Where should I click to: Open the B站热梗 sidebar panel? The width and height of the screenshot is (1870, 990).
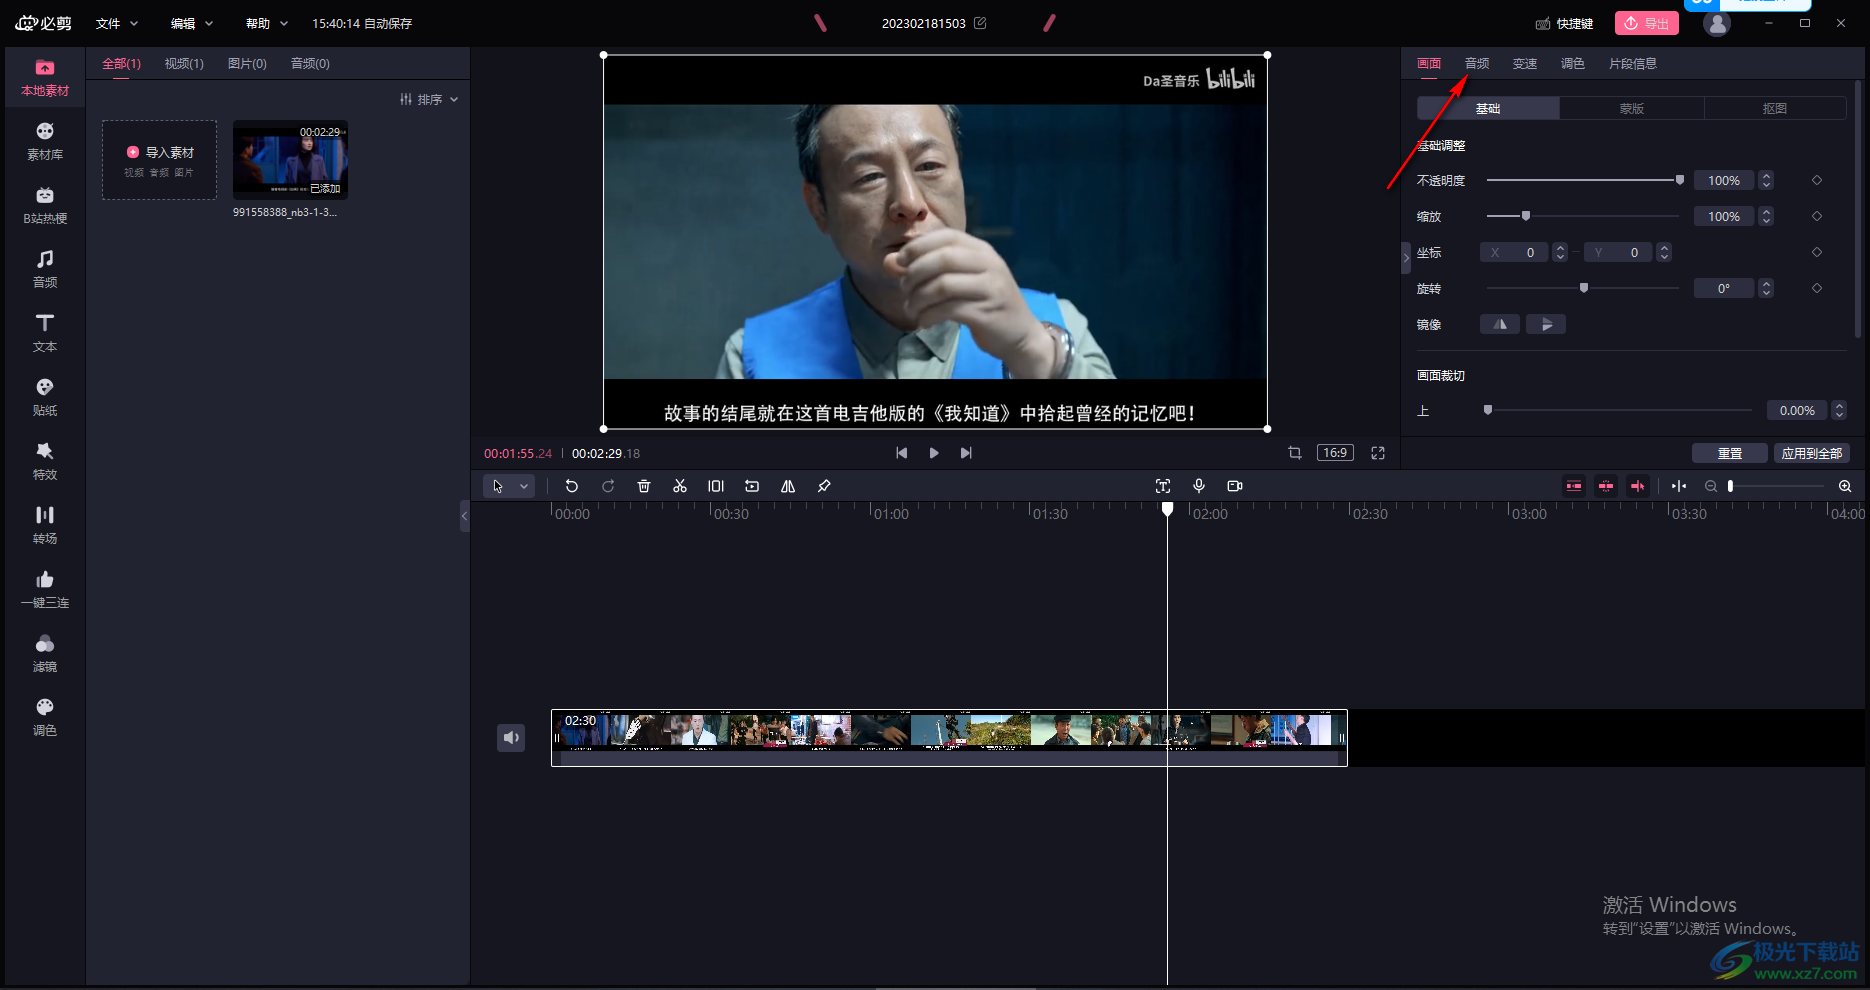(45, 205)
